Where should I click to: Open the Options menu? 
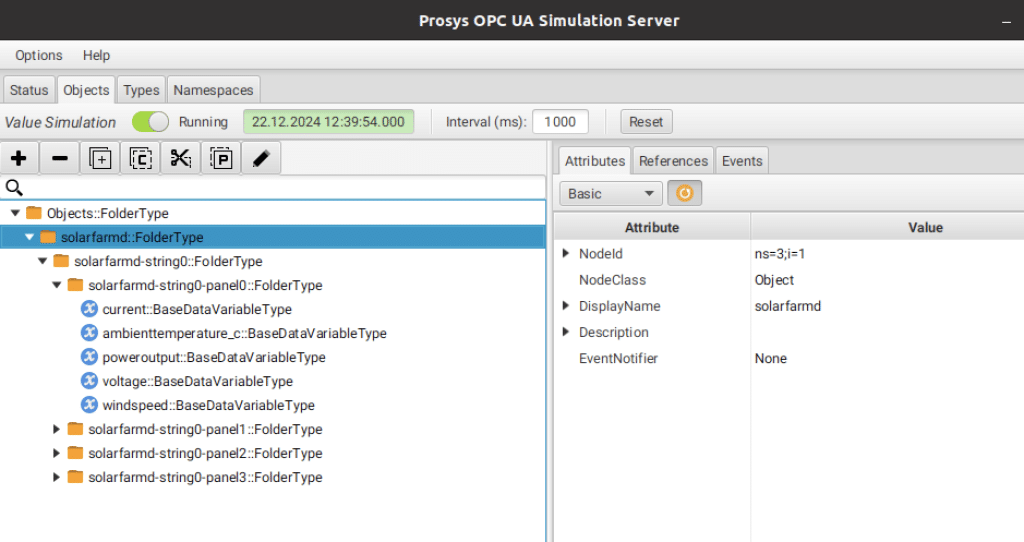[x=39, y=56]
